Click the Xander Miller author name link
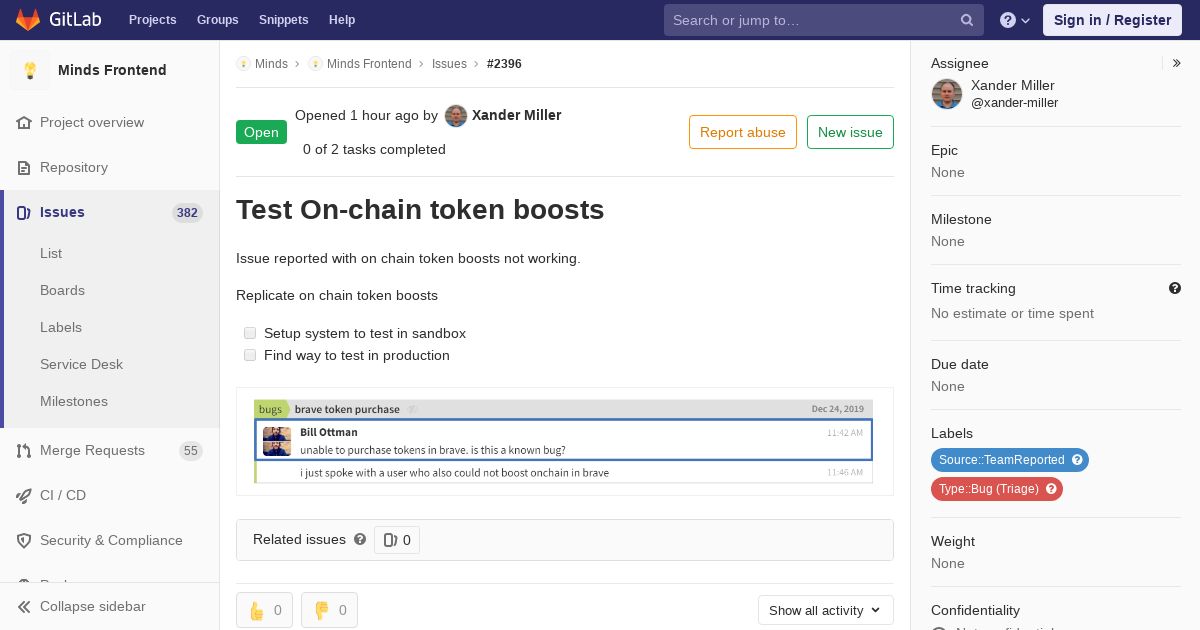 [x=516, y=116]
